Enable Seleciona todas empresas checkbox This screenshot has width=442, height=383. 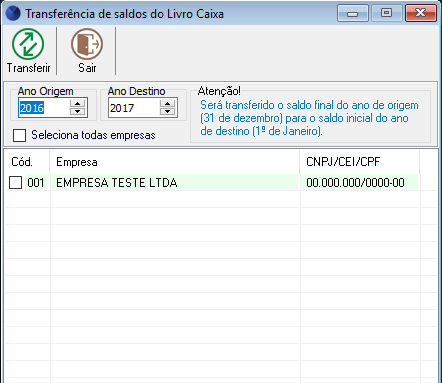[19, 135]
